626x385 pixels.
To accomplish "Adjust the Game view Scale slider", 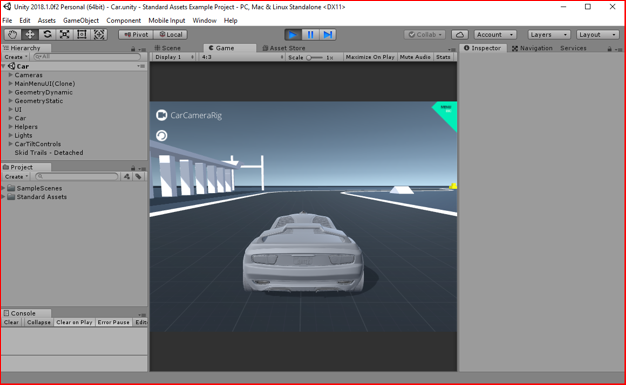I will click(314, 58).
